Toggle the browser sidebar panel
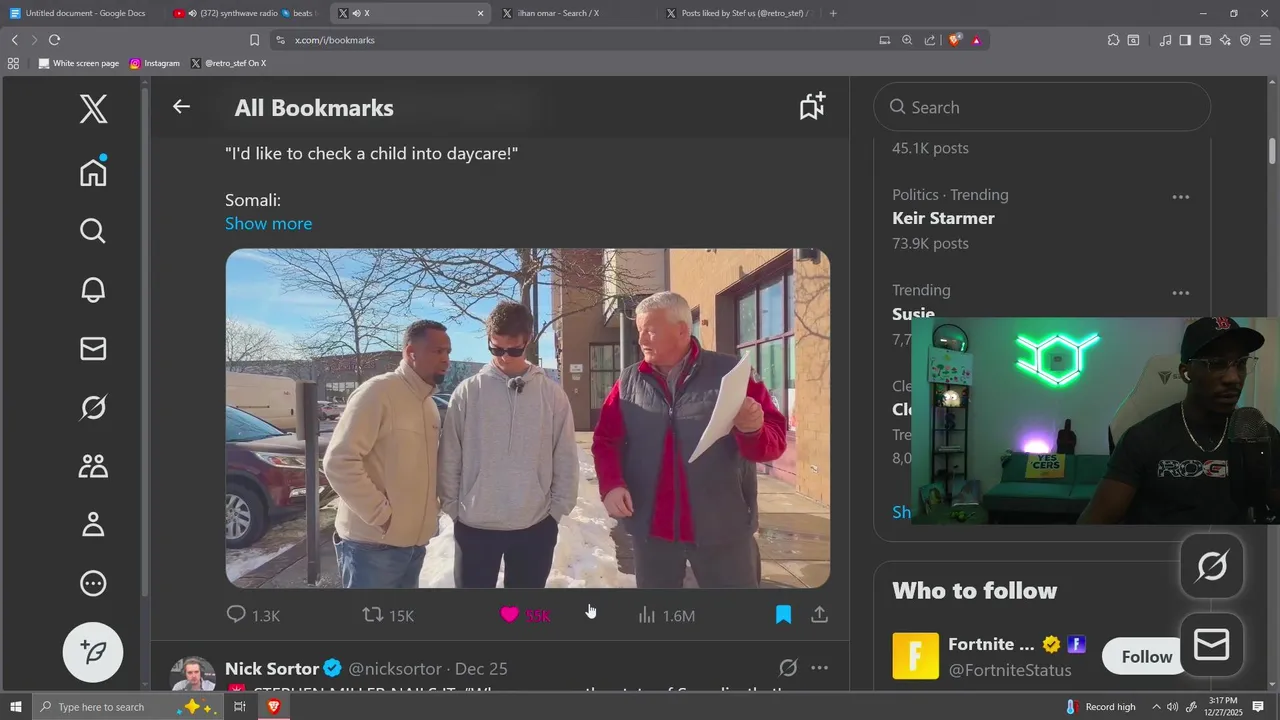Image resolution: width=1280 pixels, height=720 pixels. coord(1185,40)
